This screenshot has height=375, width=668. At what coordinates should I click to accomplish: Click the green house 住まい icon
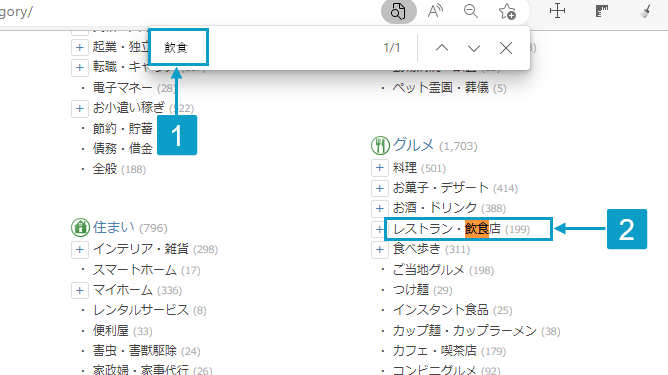point(80,228)
